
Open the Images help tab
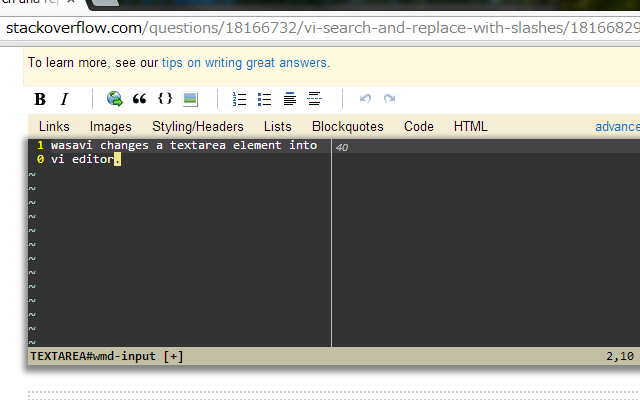click(111, 127)
